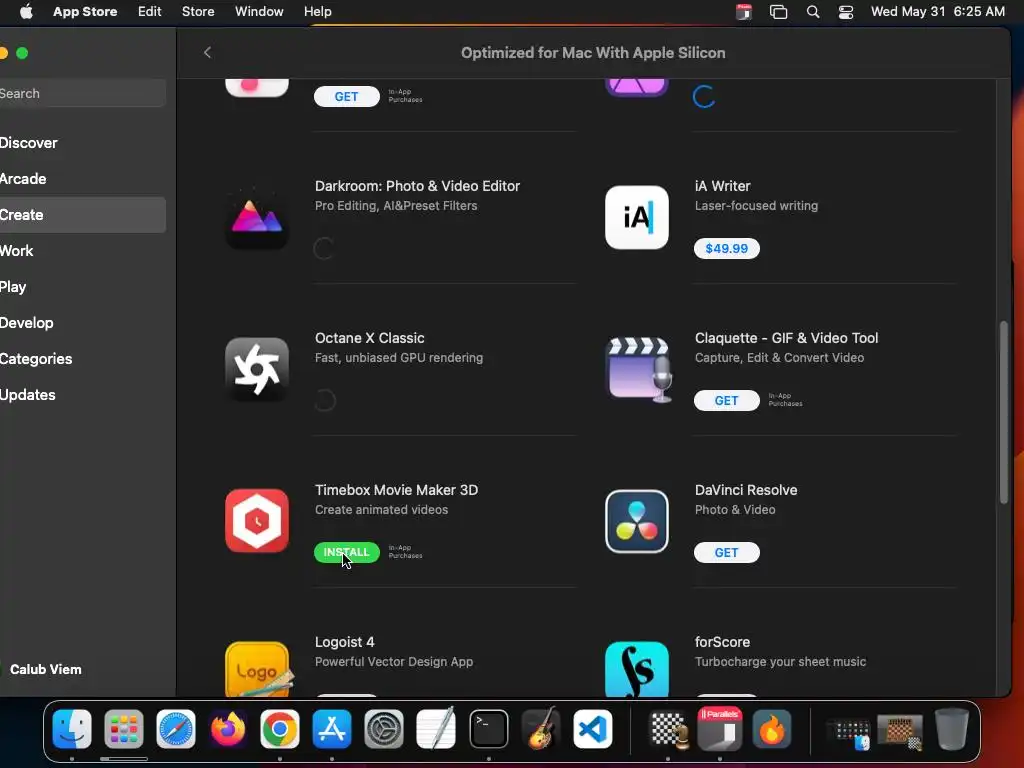Open the Apple menu

pyautogui.click(x=26, y=12)
